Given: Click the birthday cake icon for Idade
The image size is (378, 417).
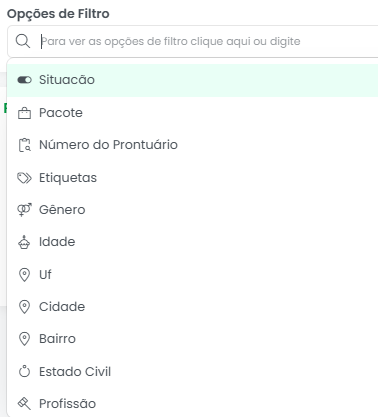Looking at the screenshot, I should click(24, 242).
